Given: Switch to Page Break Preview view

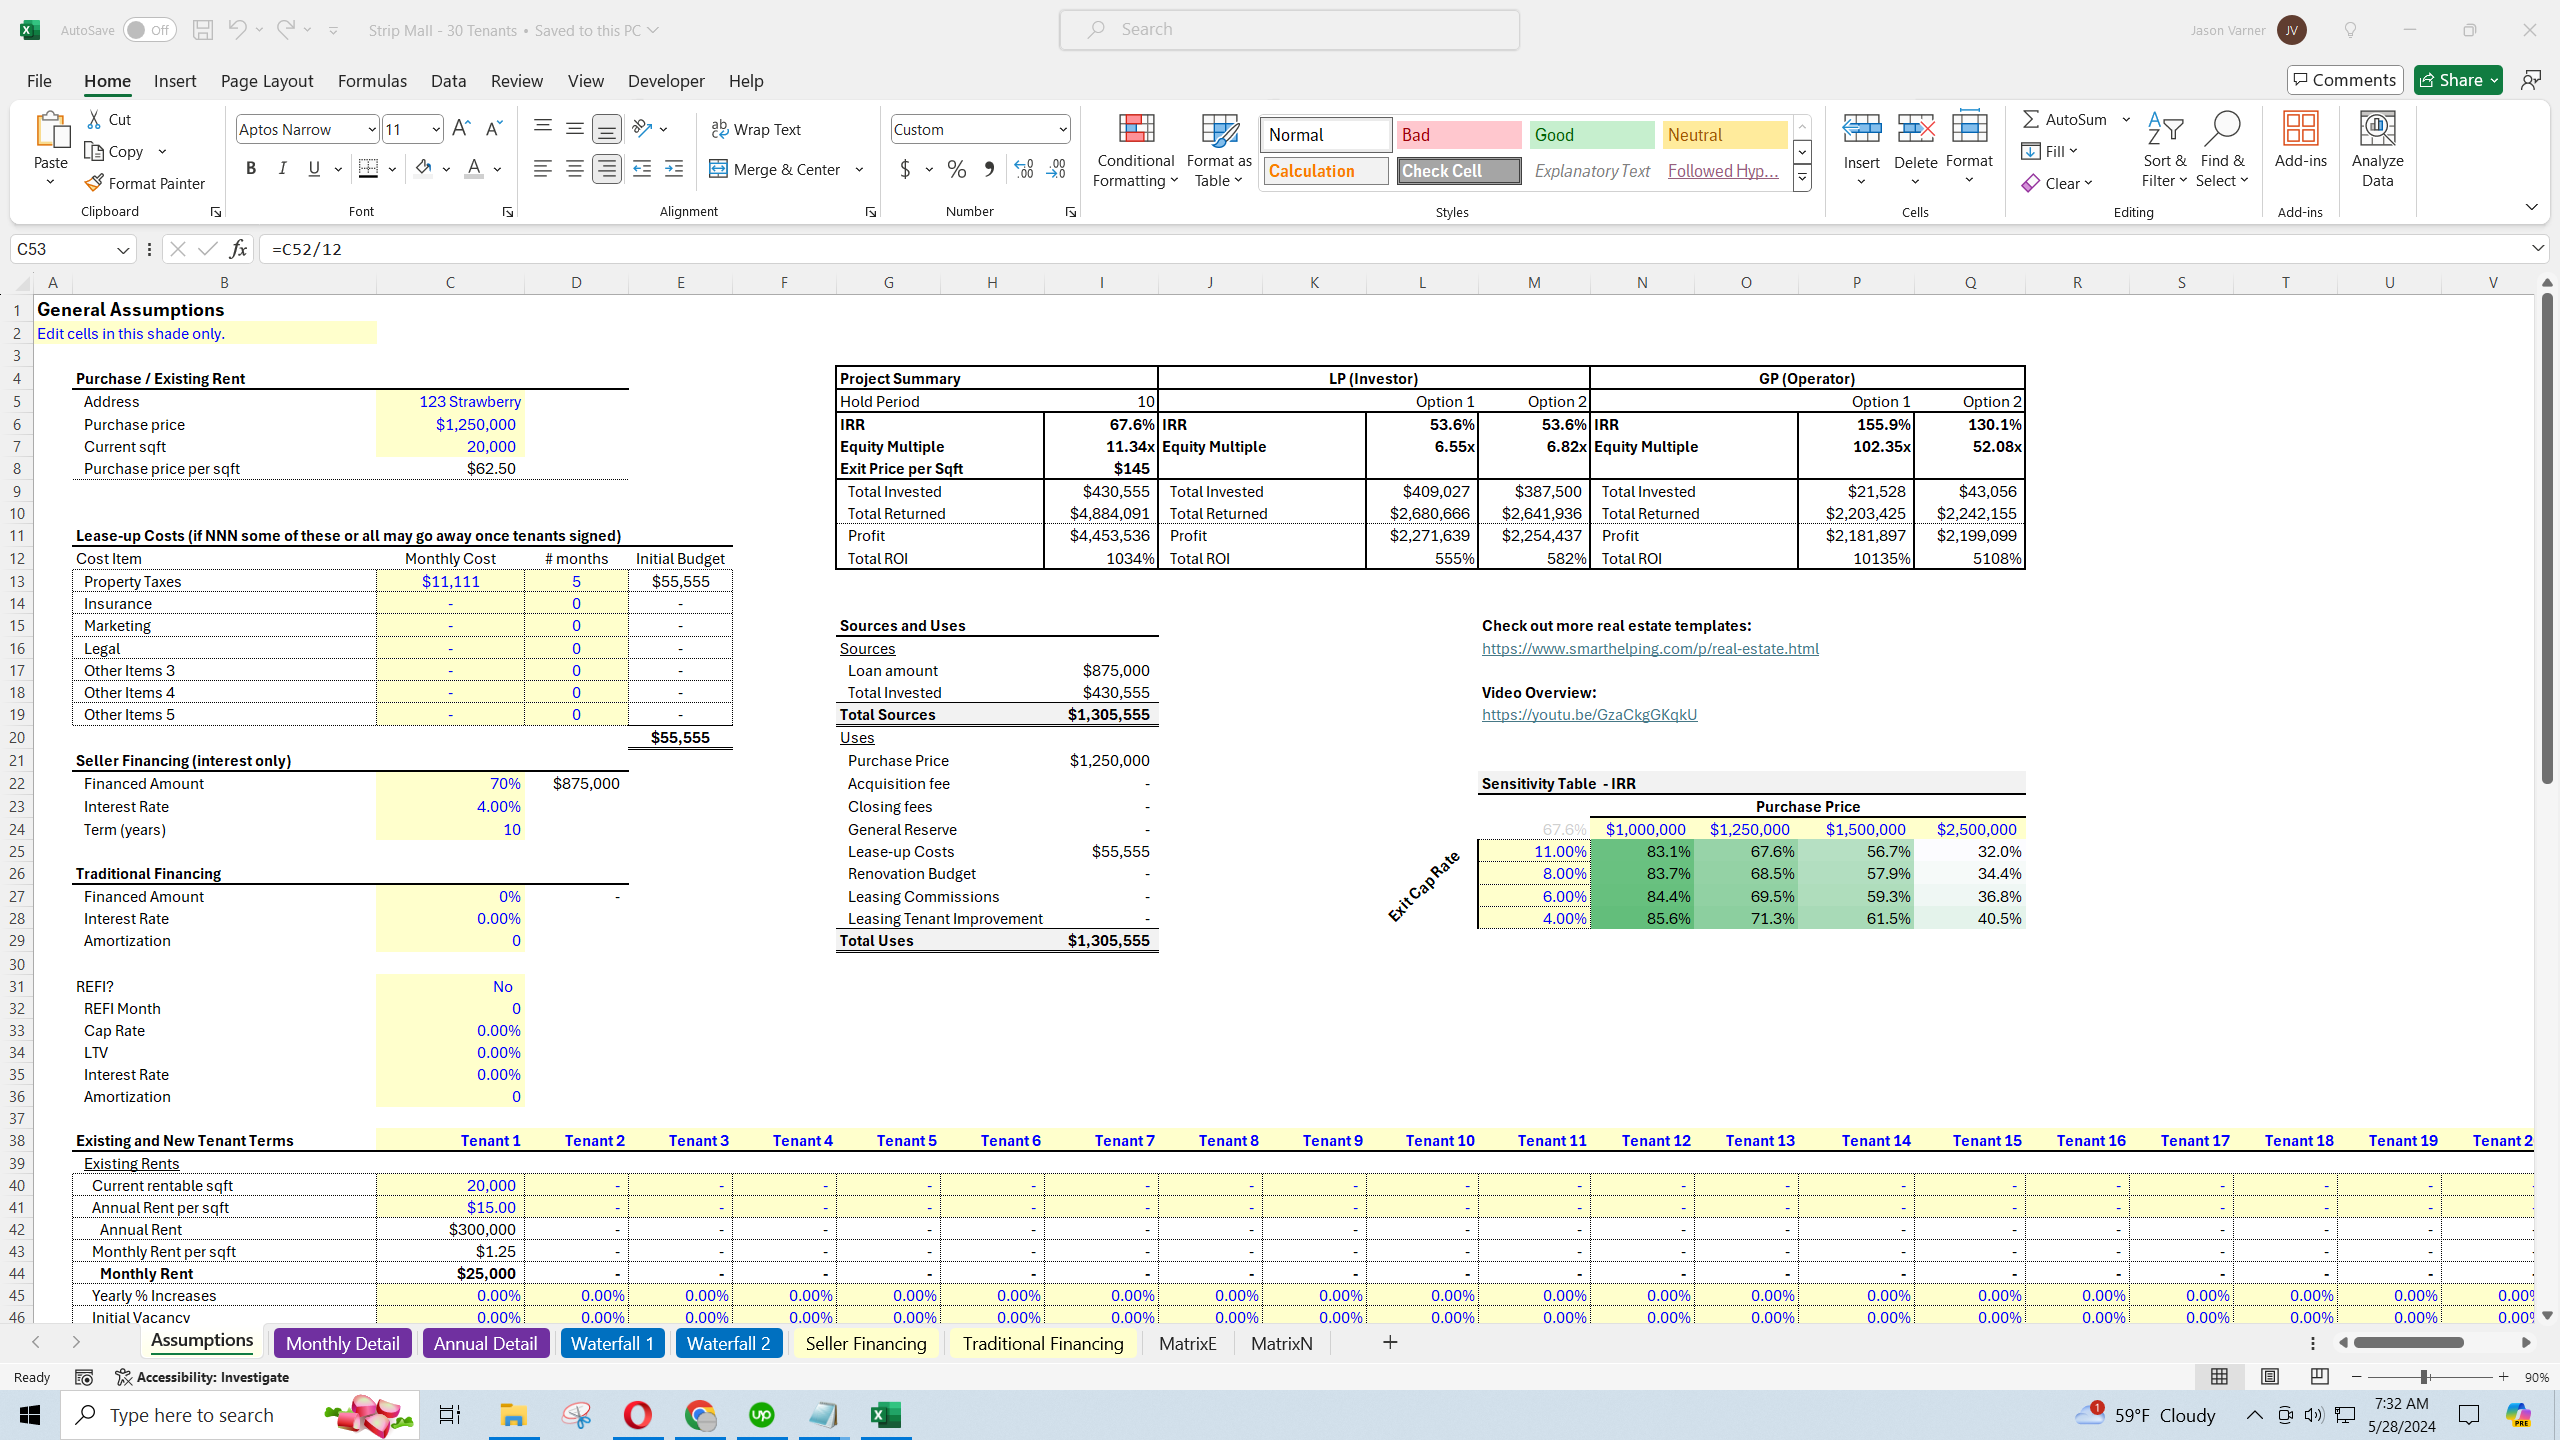Looking at the screenshot, I should point(2320,1377).
